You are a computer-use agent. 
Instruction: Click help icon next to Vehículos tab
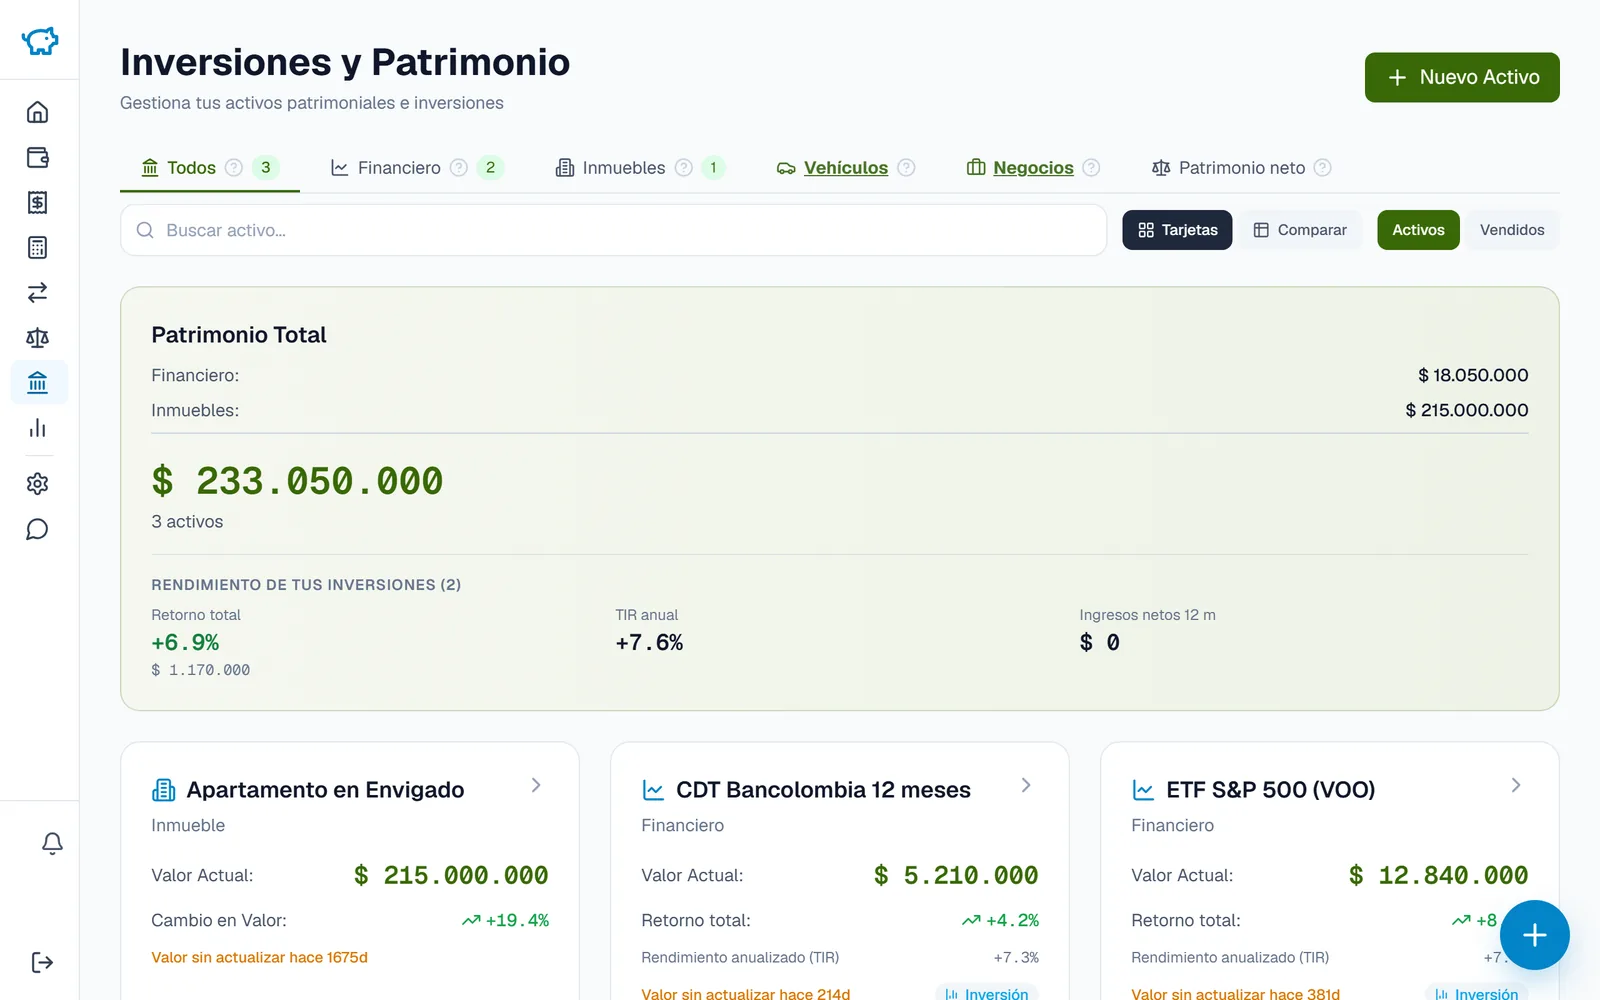pyautogui.click(x=906, y=168)
